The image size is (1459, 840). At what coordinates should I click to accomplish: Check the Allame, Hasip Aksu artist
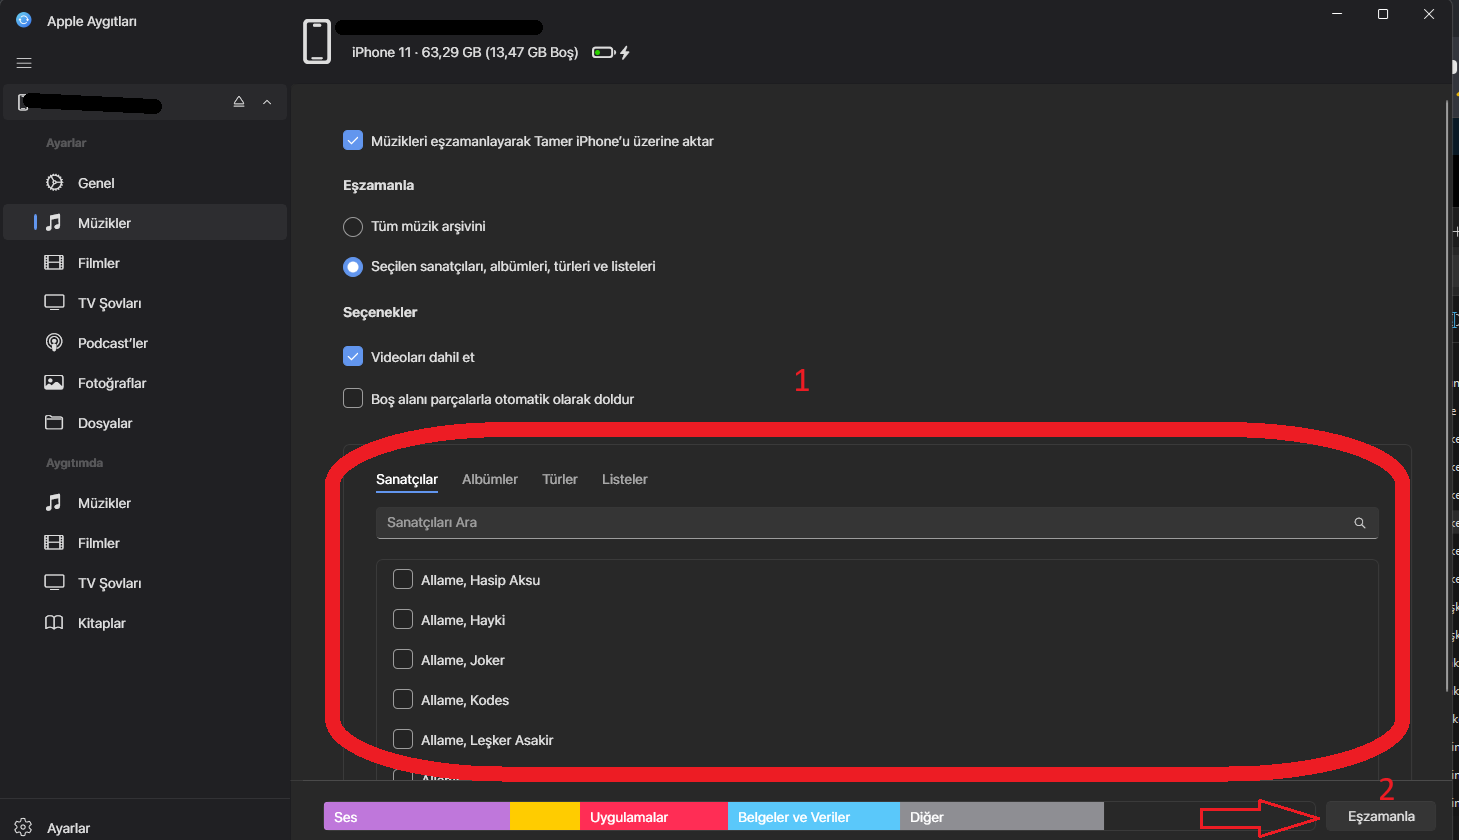pos(403,580)
